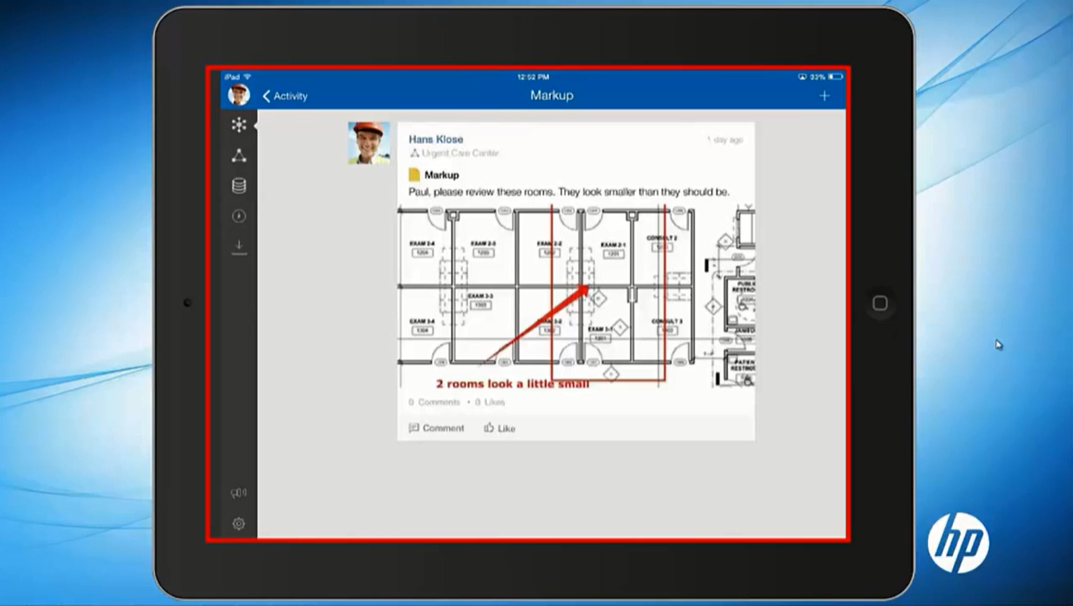Click the iPad home button

click(x=880, y=303)
